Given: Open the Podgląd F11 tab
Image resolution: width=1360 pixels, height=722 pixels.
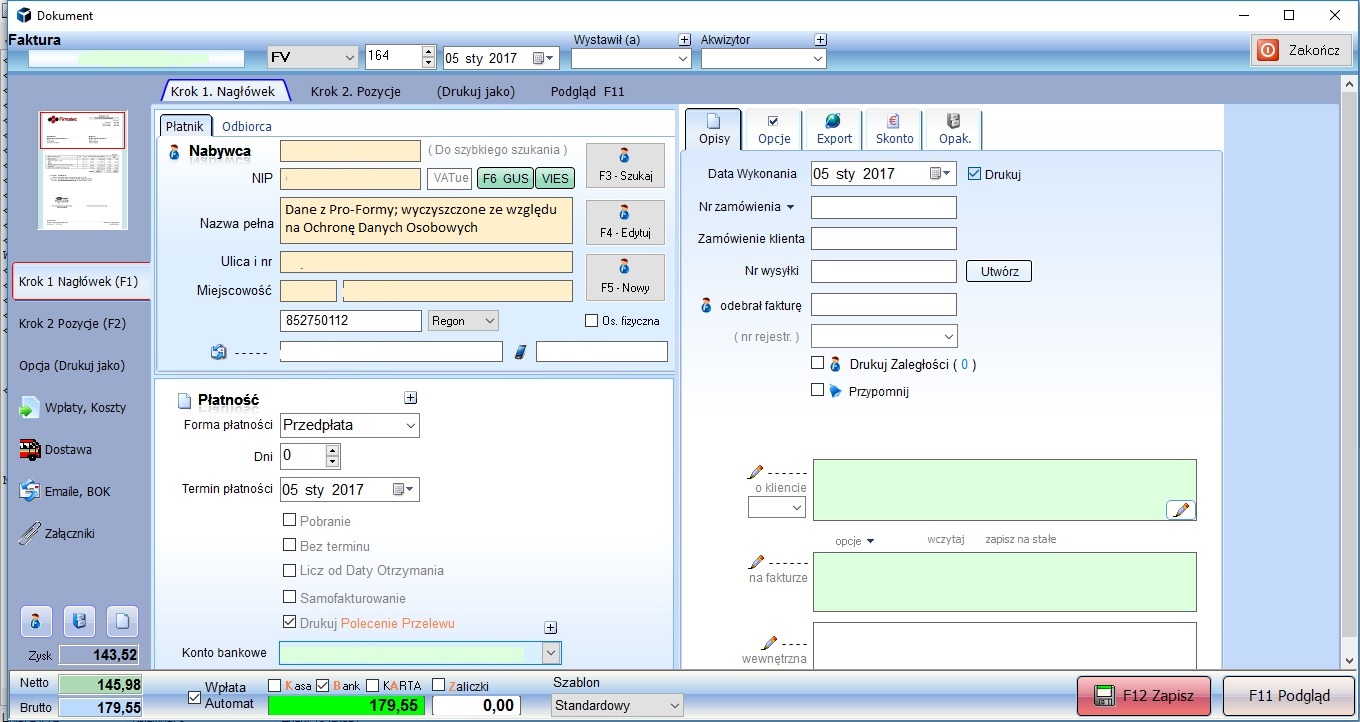Looking at the screenshot, I should point(587,91).
